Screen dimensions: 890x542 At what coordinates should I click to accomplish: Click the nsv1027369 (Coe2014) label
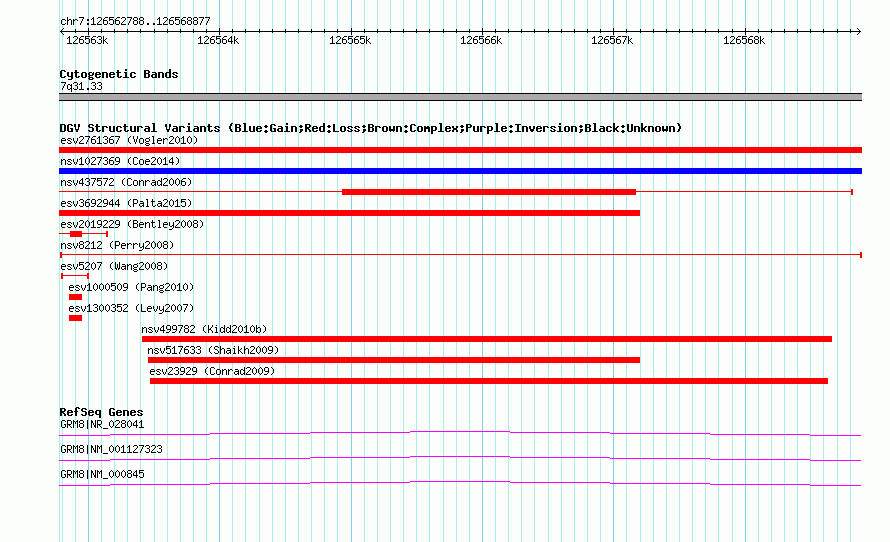pos(120,161)
